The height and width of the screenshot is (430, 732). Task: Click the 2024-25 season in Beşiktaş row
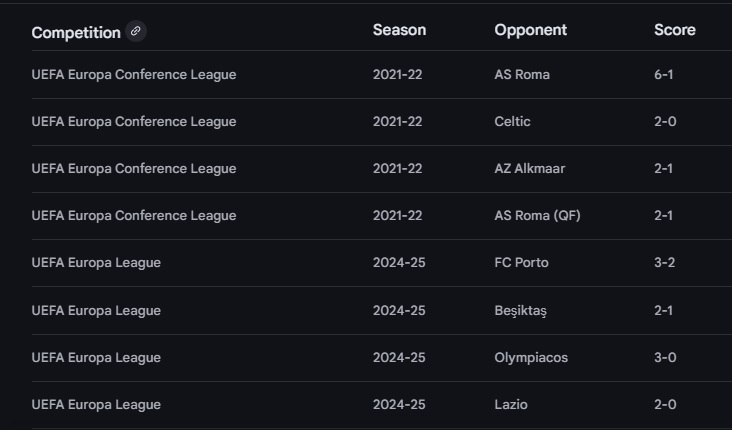pos(399,310)
